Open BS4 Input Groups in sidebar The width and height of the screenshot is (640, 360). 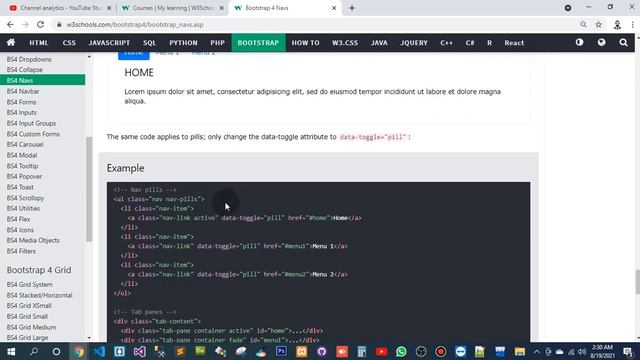(31, 123)
